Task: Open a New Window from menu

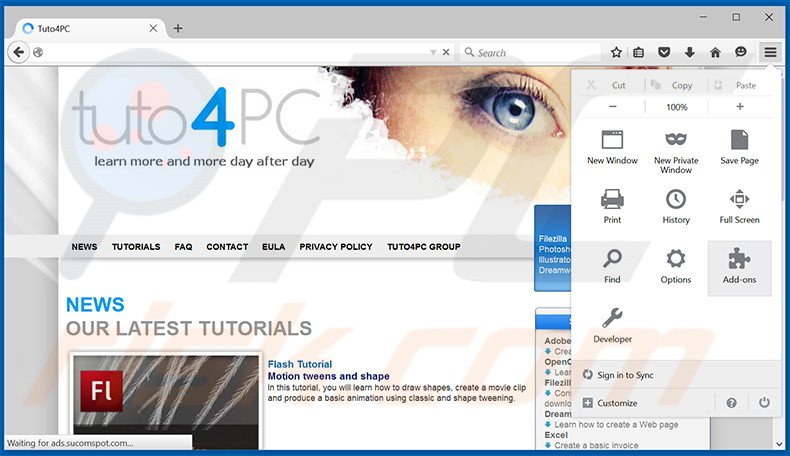Action: coord(612,147)
